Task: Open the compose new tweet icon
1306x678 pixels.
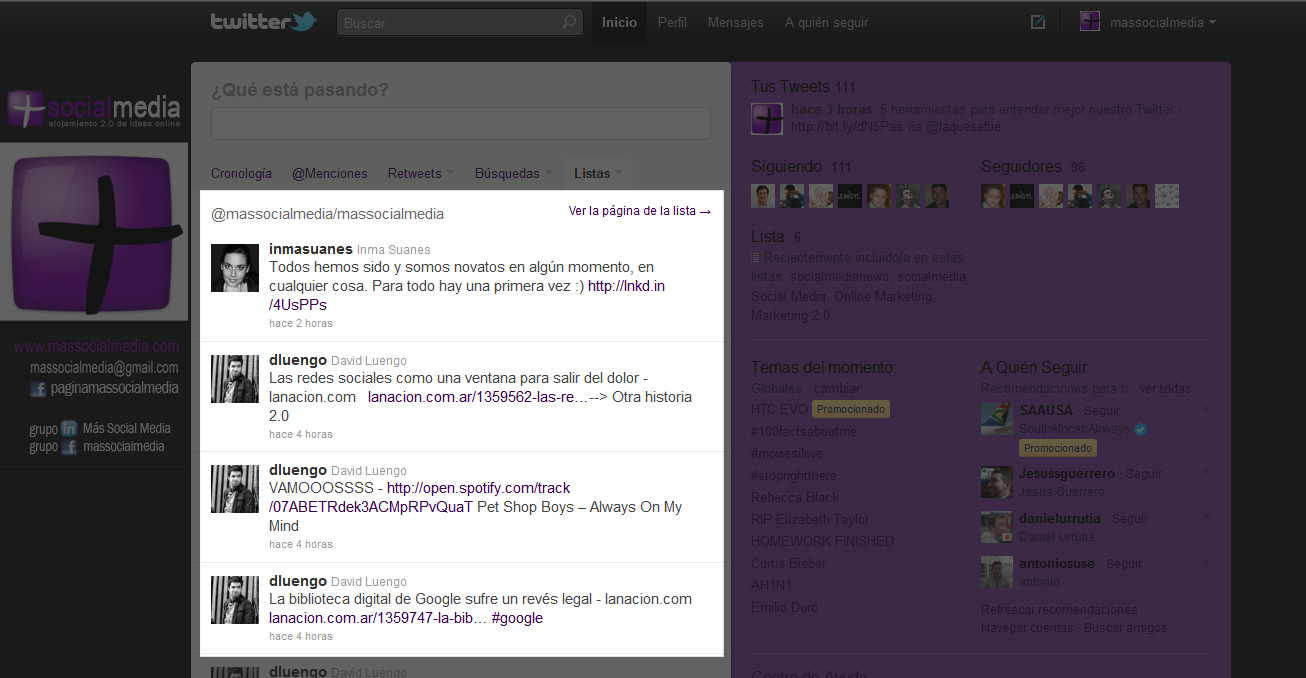Action: pos(1038,22)
